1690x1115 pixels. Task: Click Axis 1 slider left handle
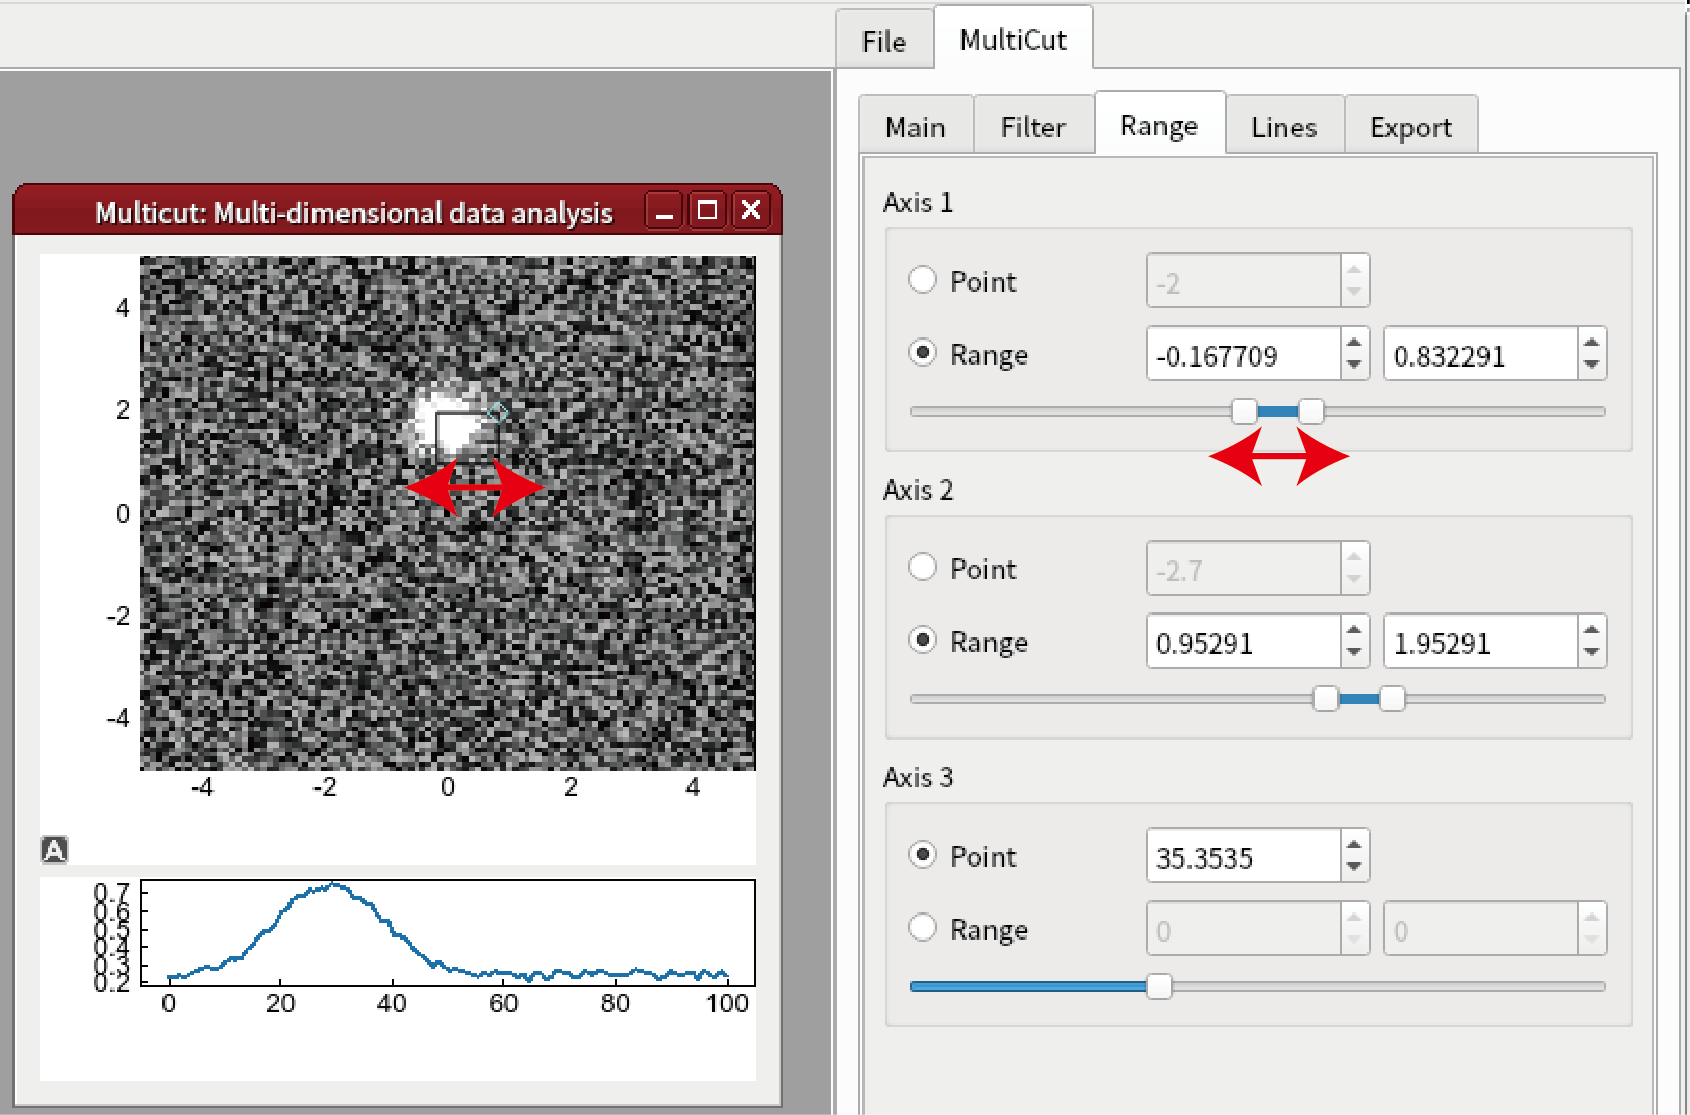(1244, 411)
